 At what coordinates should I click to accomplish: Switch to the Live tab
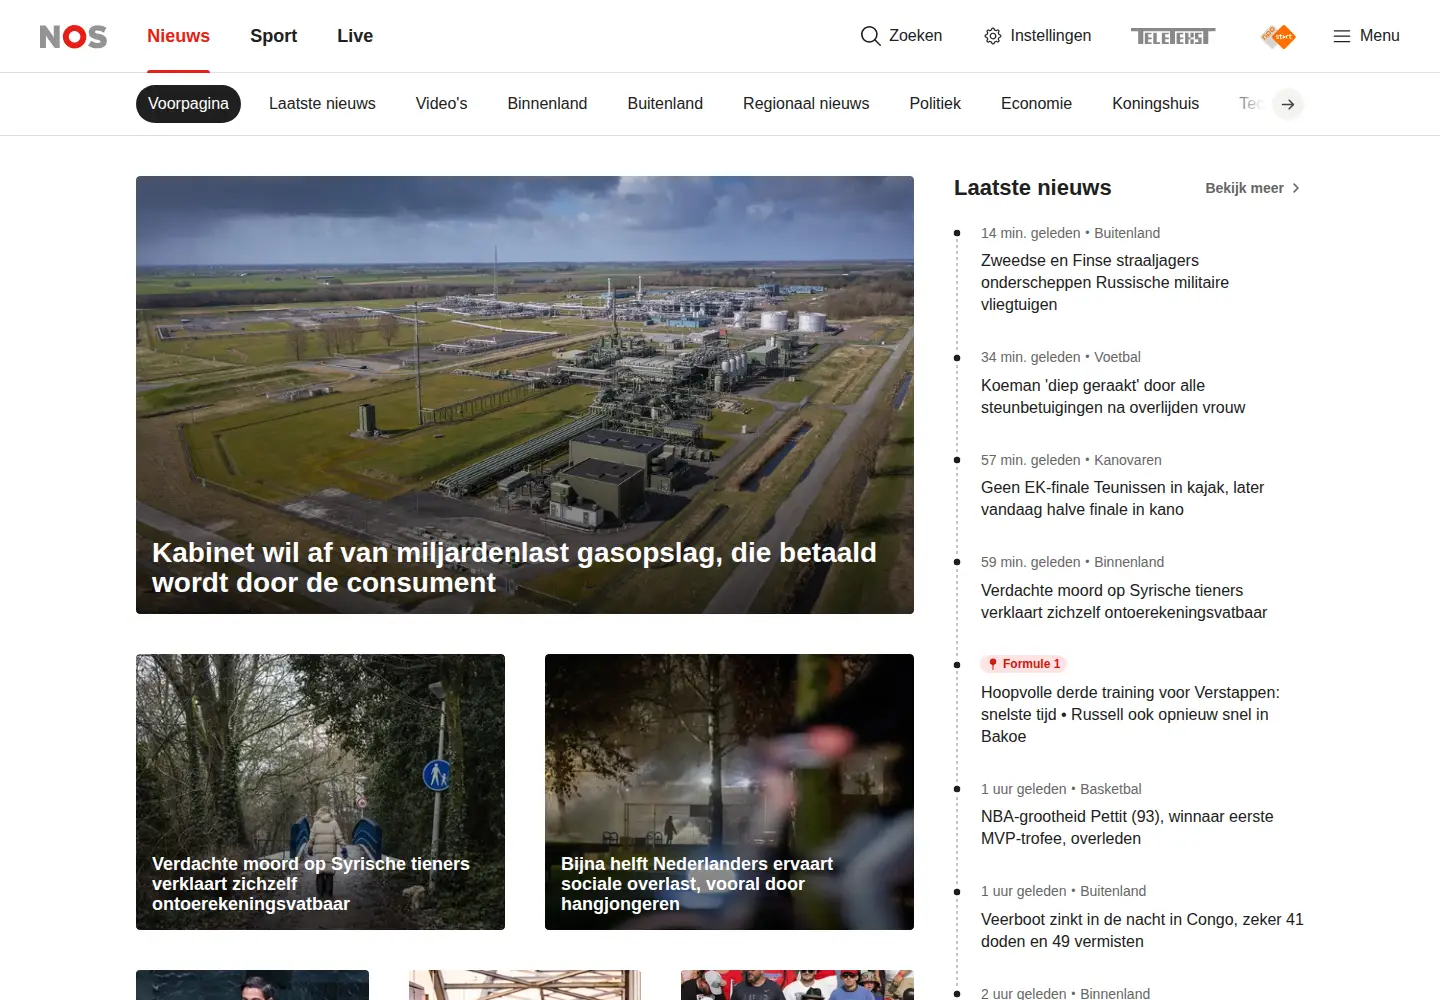(355, 36)
